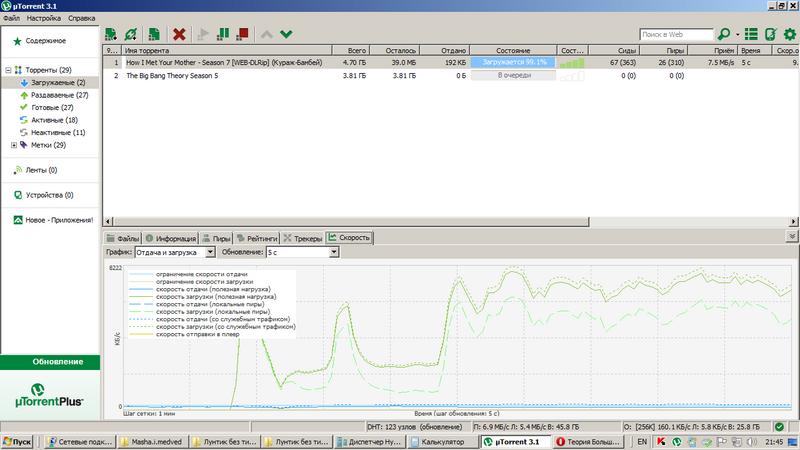The image size is (800, 450).
Task: Open 'Новое - Приложения!' in the sidebar
Action: coord(59,220)
